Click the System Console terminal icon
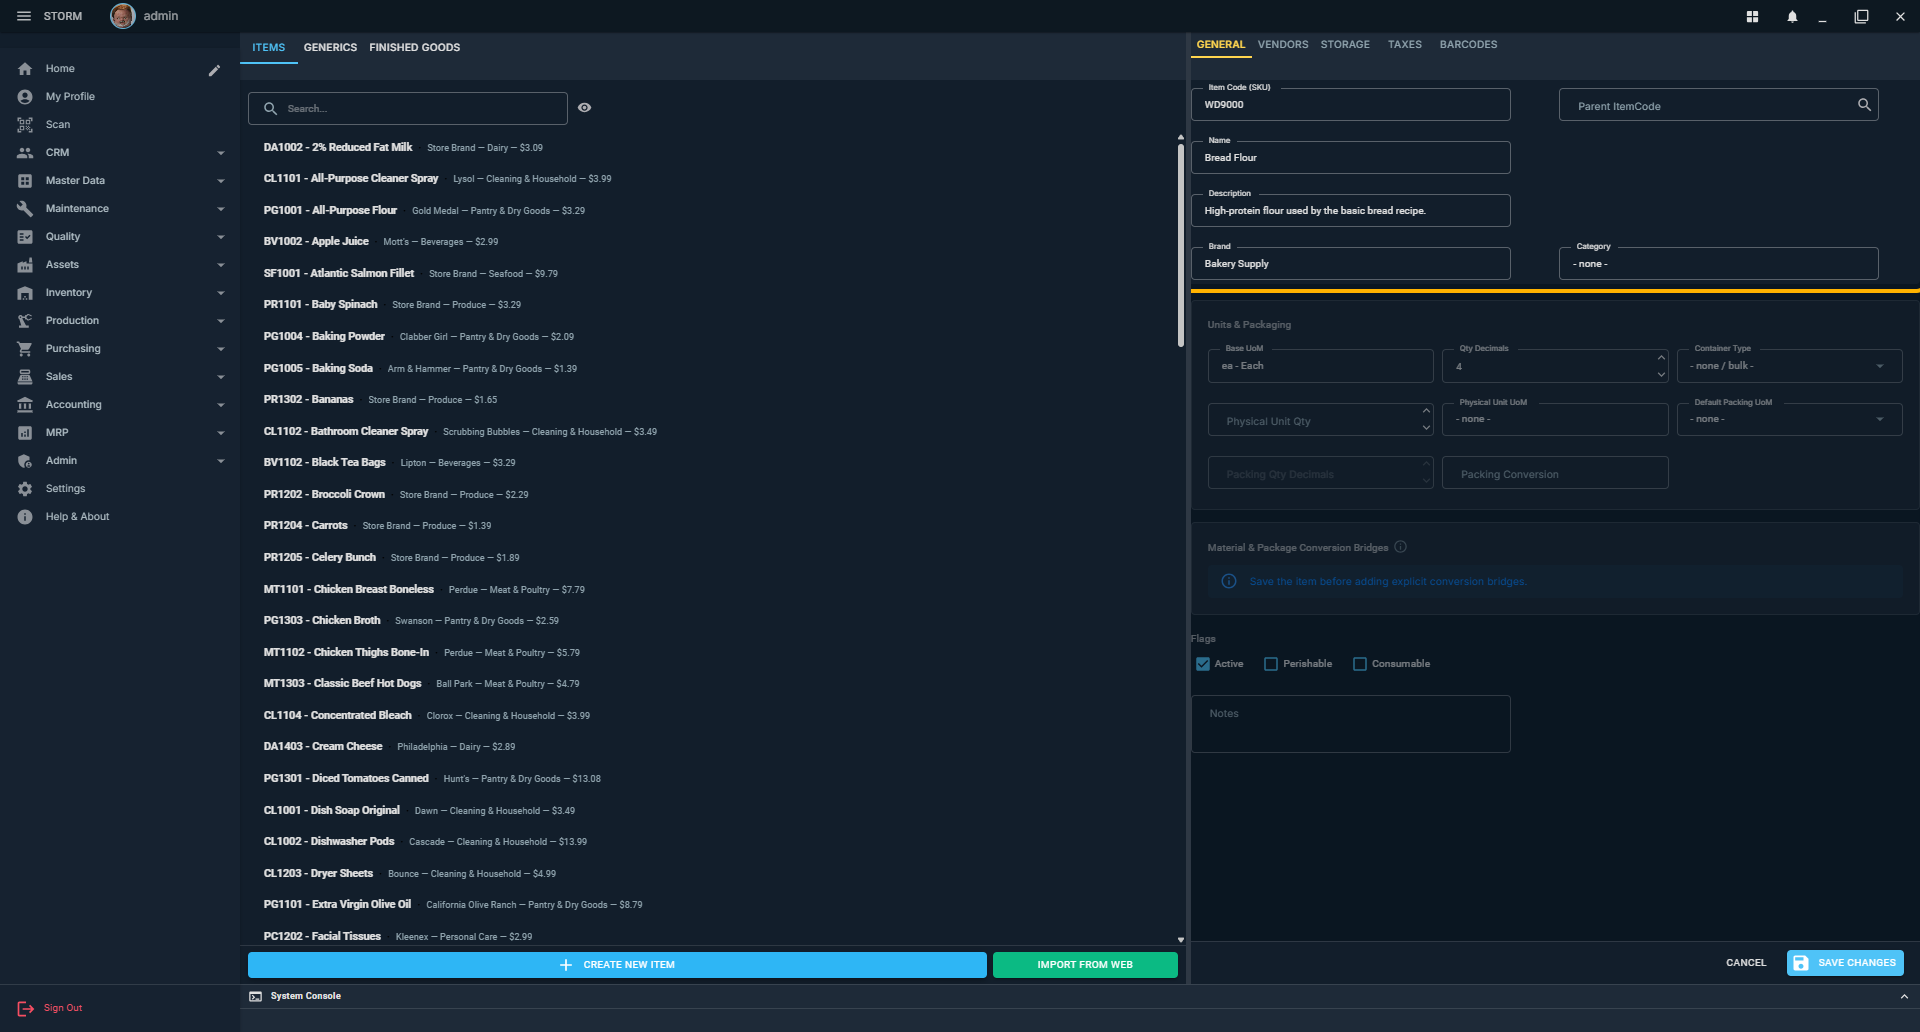The width and height of the screenshot is (1920, 1032). [255, 996]
